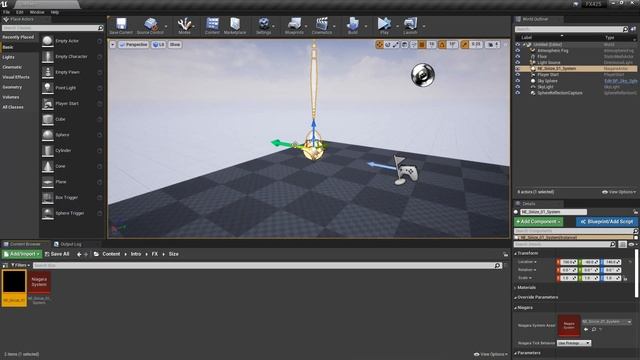Image resolution: width=640 pixels, height=360 pixels.
Task: Select the Sphere Trigger actor icon
Action: [48, 213]
